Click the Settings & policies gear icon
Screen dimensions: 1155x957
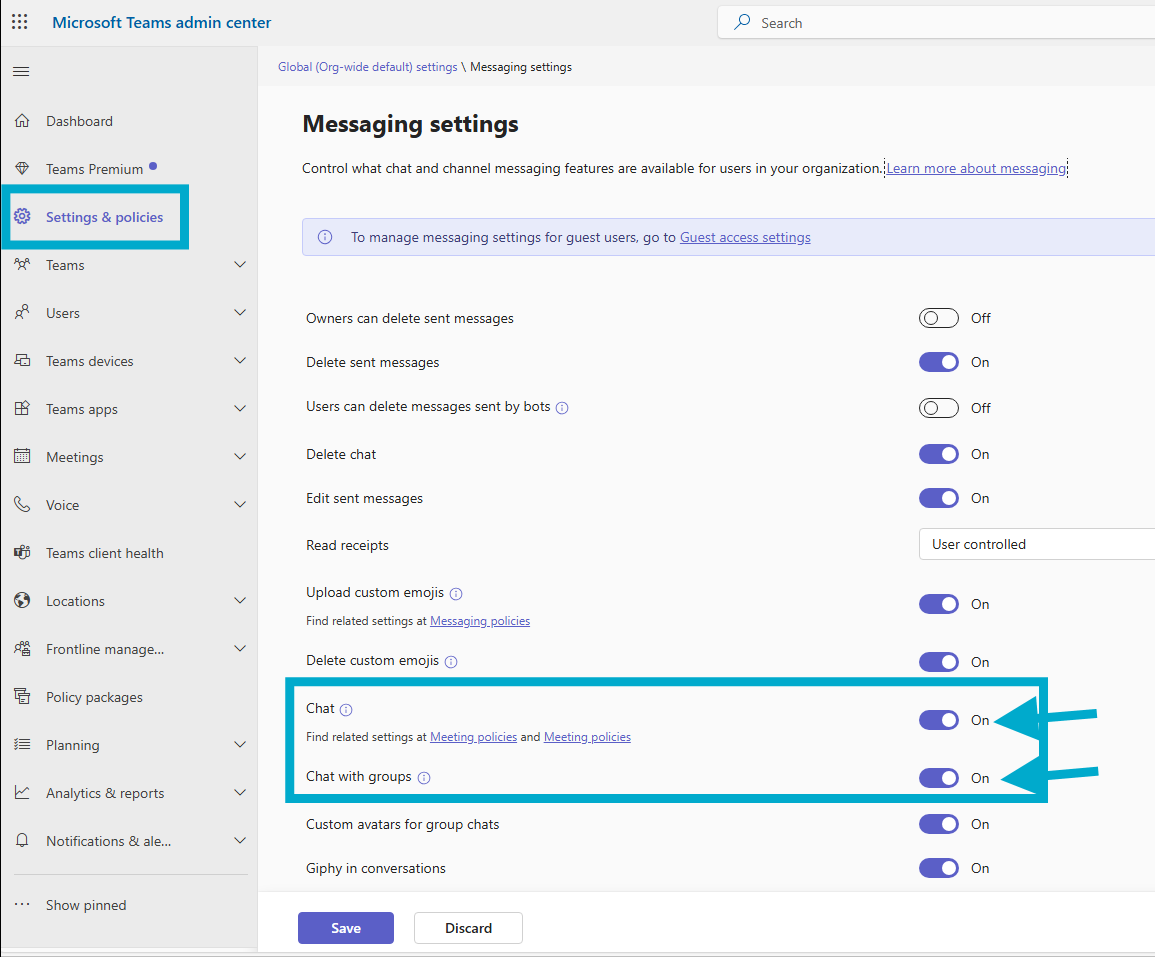click(22, 217)
